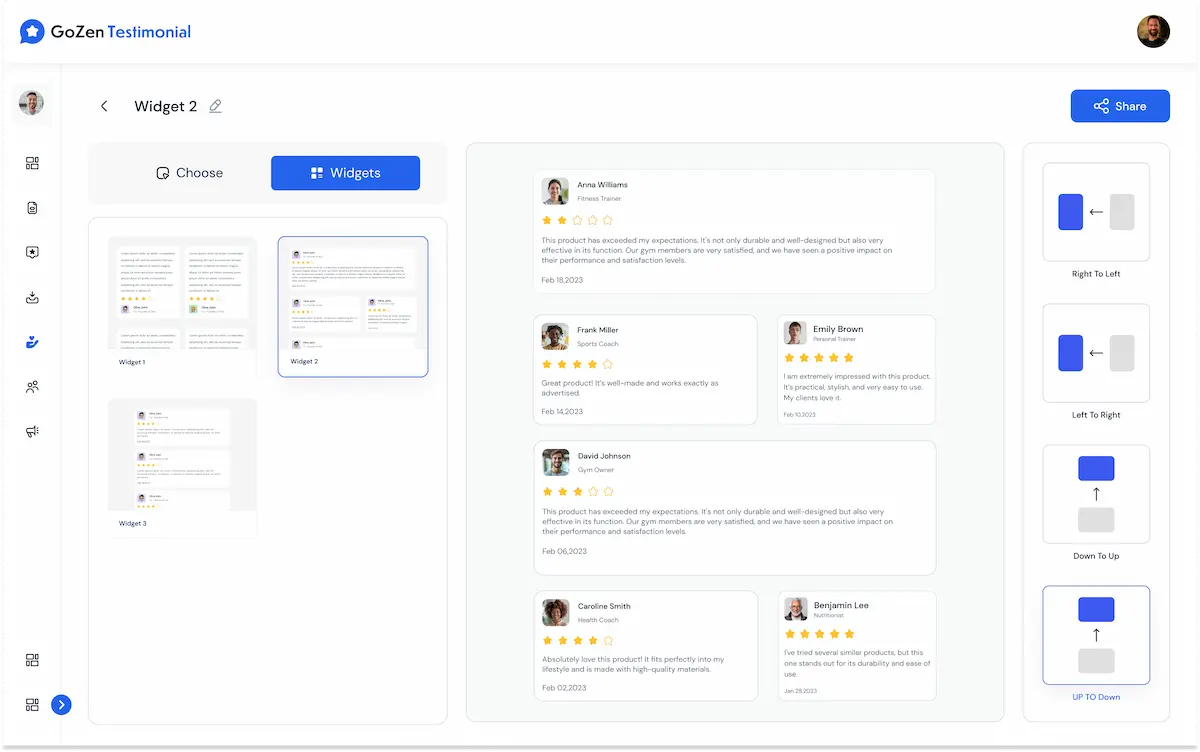The width and height of the screenshot is (1200, 752).
Task: Click the star rating on Caroline Smith's card
Action: (577, 640)
